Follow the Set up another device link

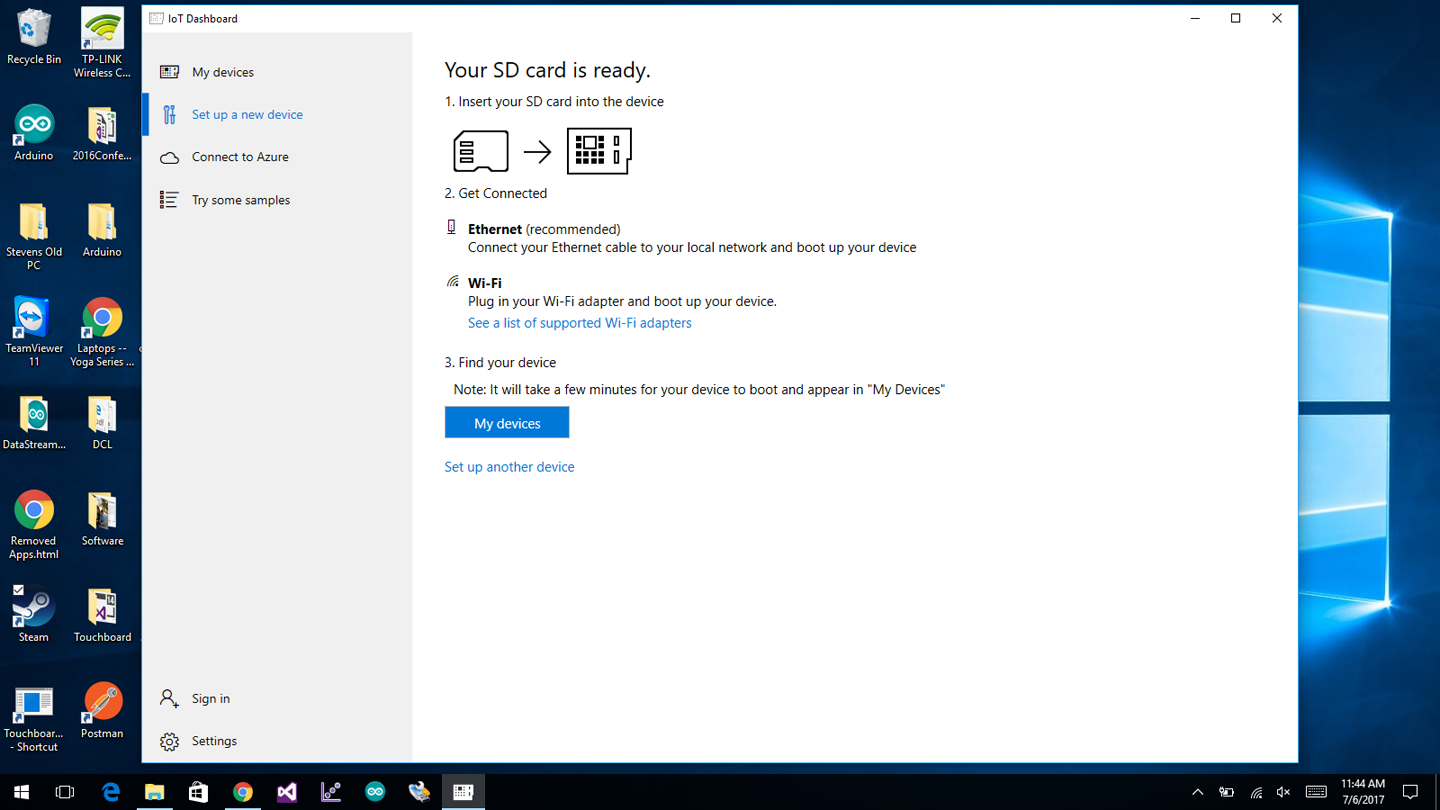pyautogui.click(x=509, y=467)
